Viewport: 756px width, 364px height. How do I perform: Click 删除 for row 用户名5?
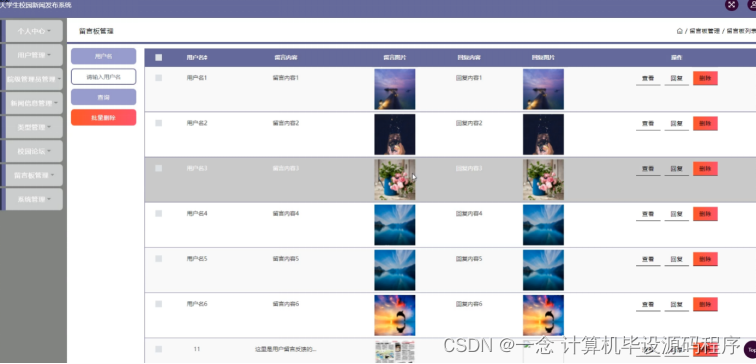(705, 259)
